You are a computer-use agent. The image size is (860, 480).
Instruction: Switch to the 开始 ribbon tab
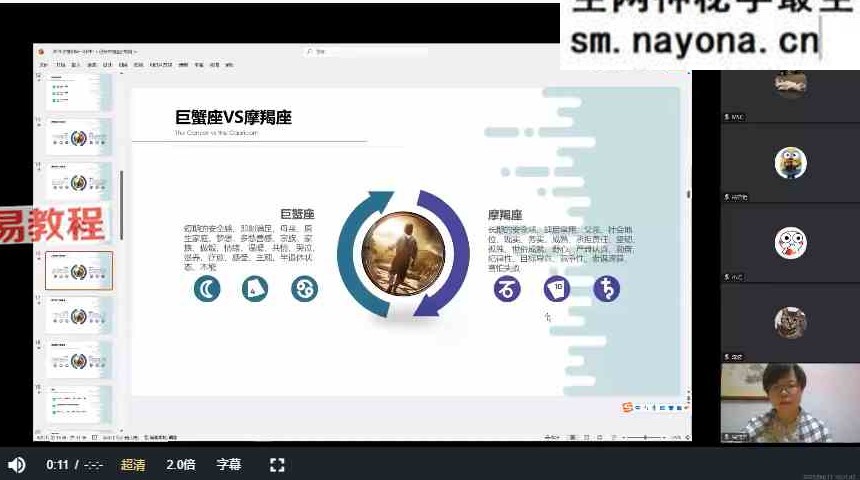[x=60, y=65]
